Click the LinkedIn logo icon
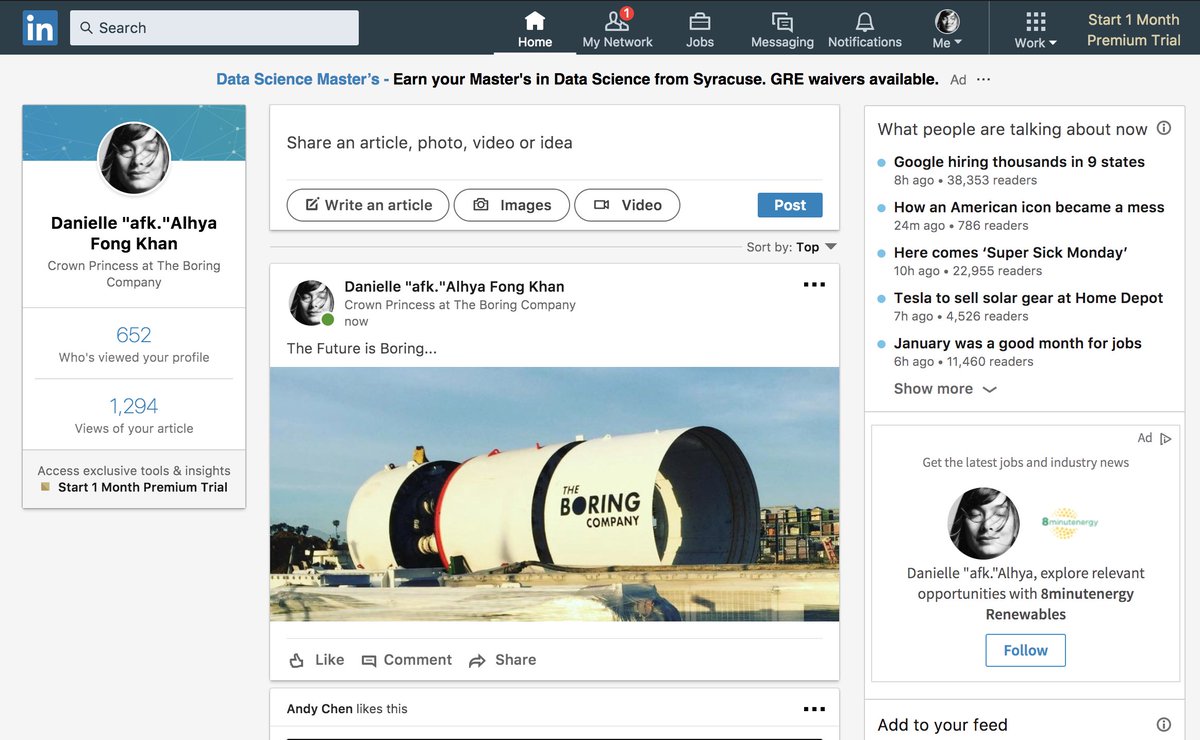This screenshot has height=740, width=1200. 40,28
